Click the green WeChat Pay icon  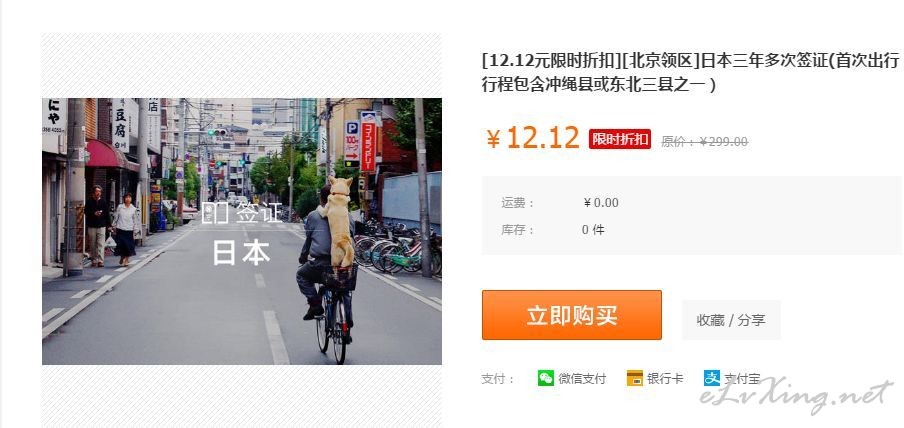point(545,378)
